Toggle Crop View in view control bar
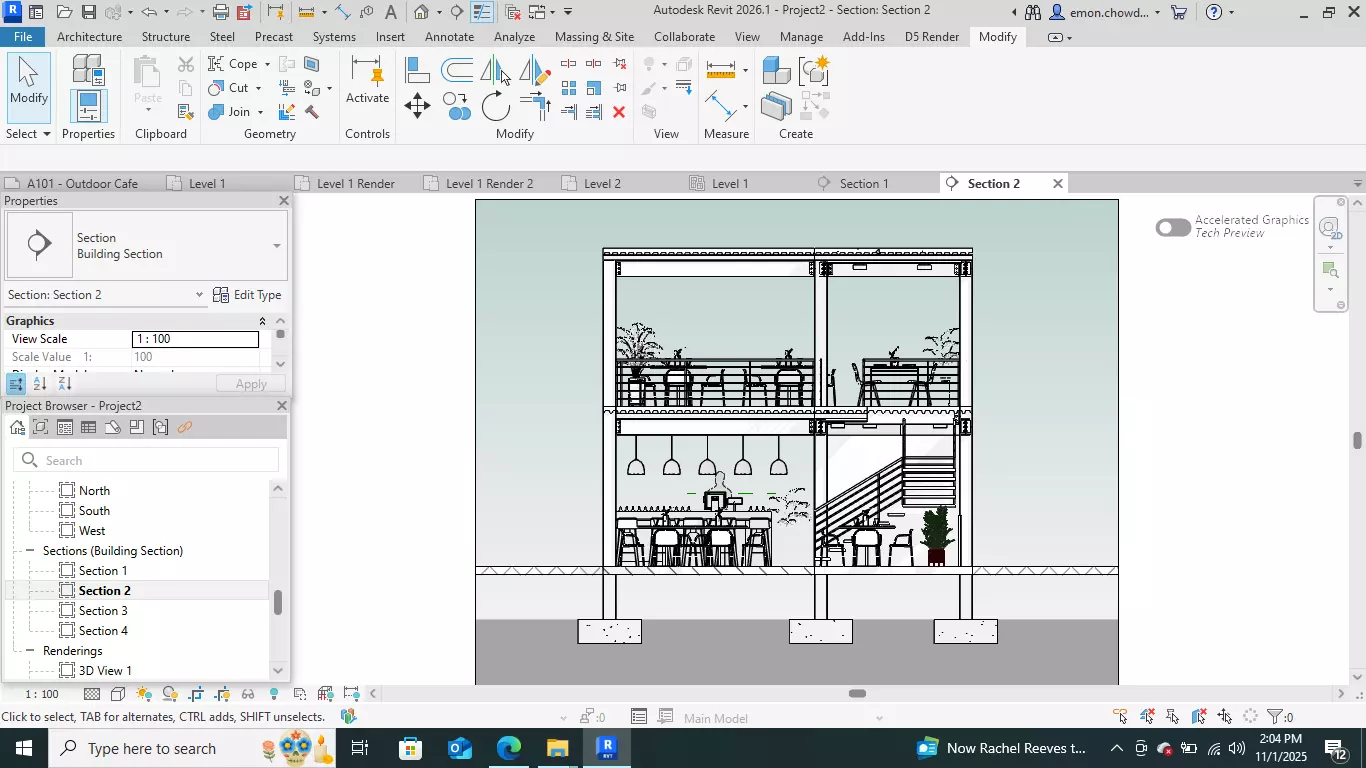 tap(196, 694)
